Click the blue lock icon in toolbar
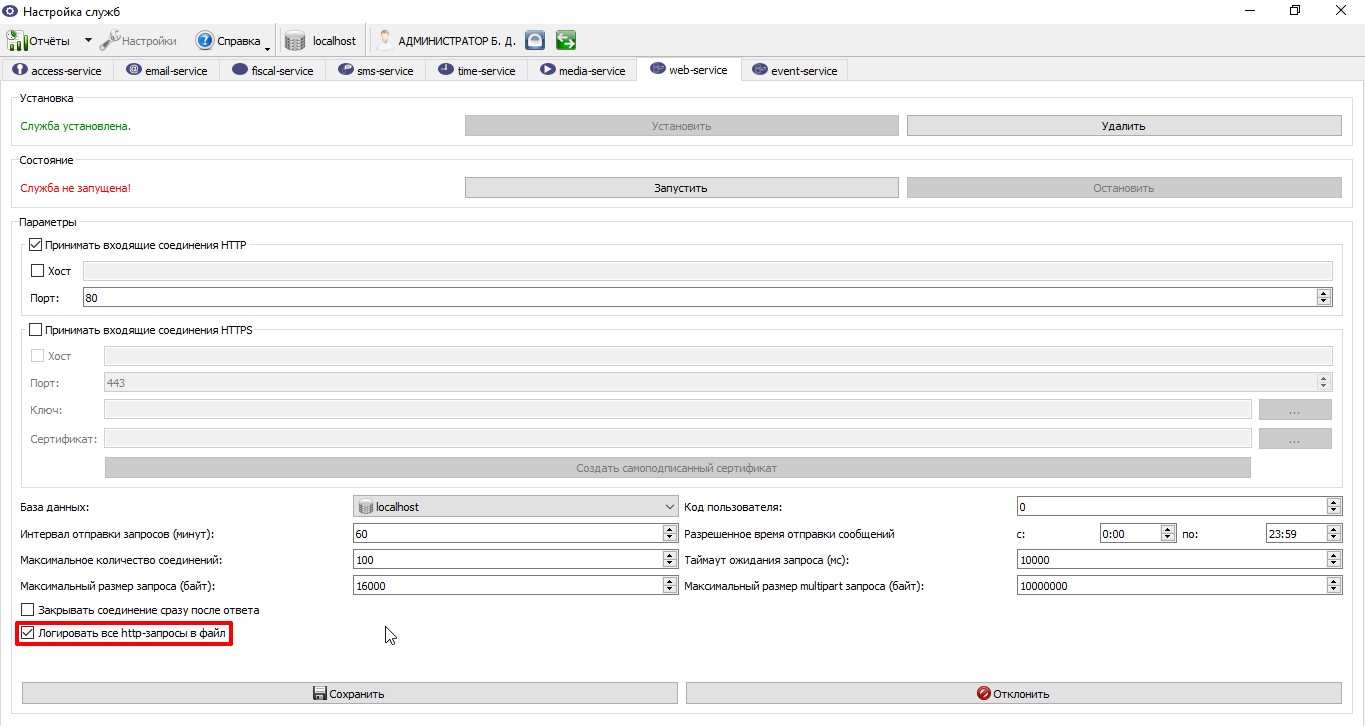1365x726 pixels. click(535, 41)
